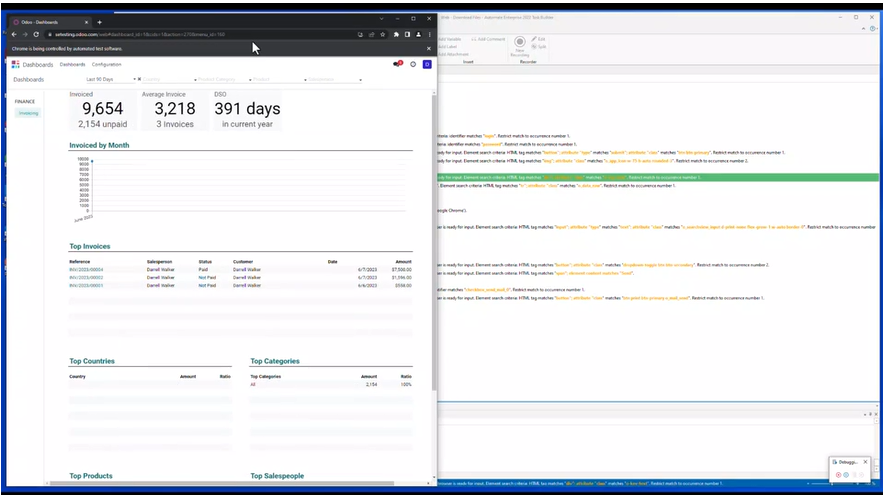
Task: Click Add Comment in Task Builder
Action: point(488,39)
